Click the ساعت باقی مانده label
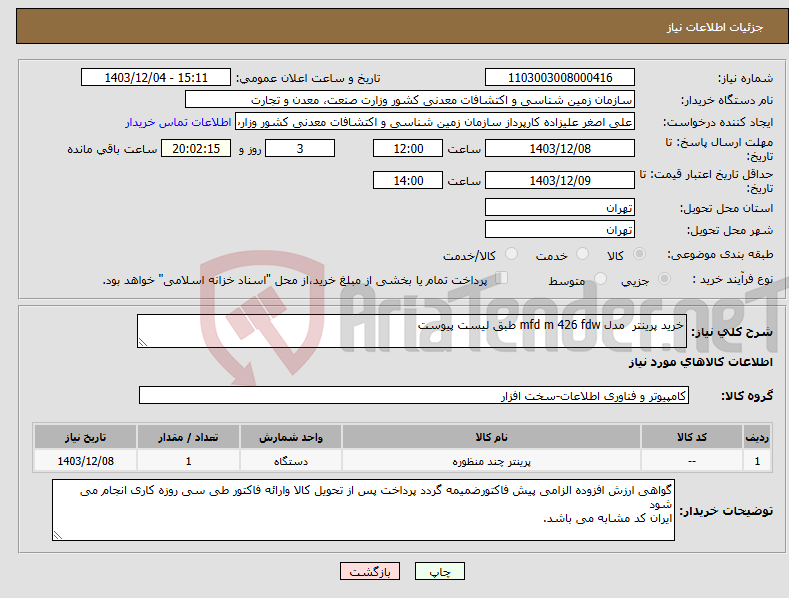The width and height of the screenshot is (789, 598). click(112, 150)
